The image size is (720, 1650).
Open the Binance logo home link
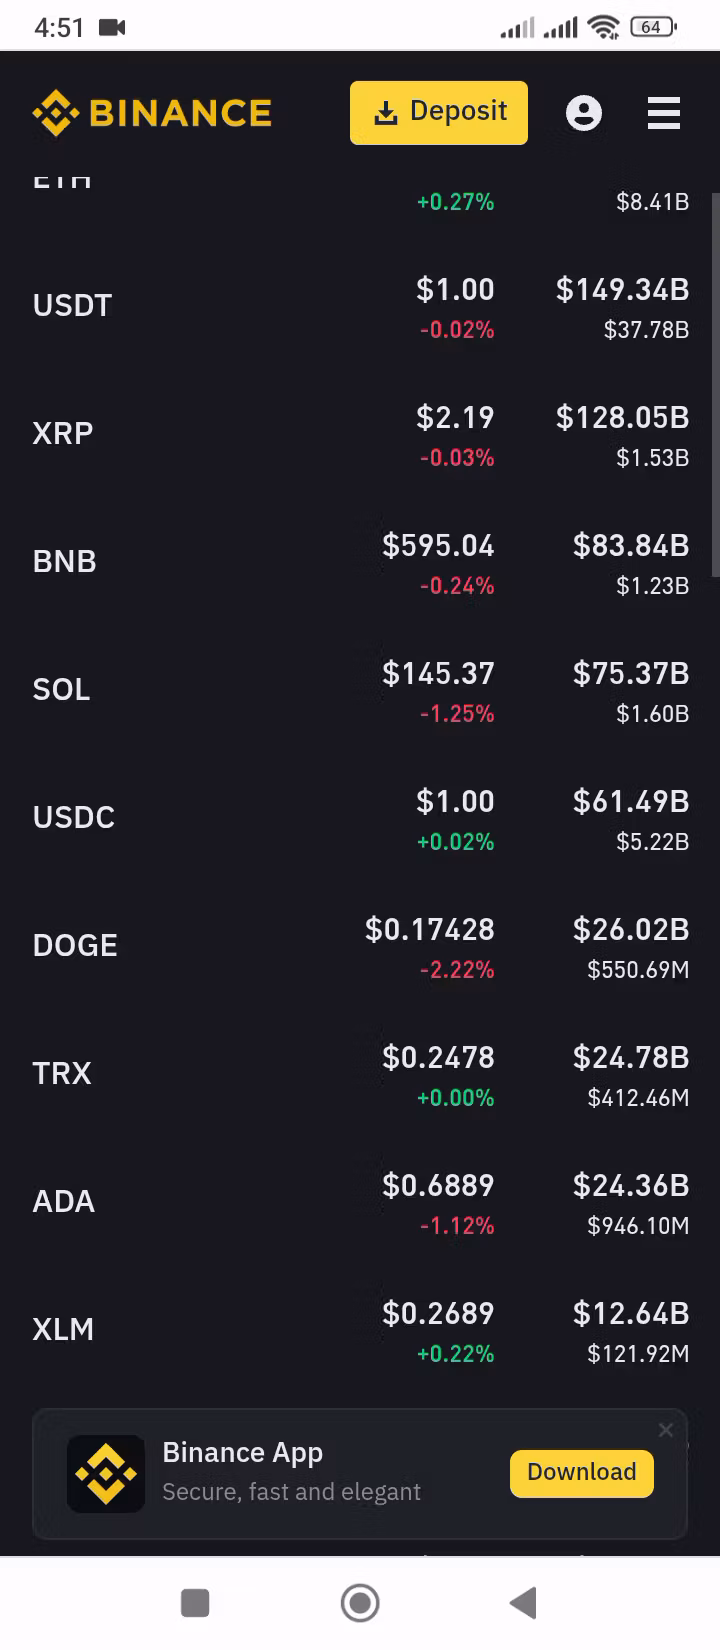click(152, 113)
